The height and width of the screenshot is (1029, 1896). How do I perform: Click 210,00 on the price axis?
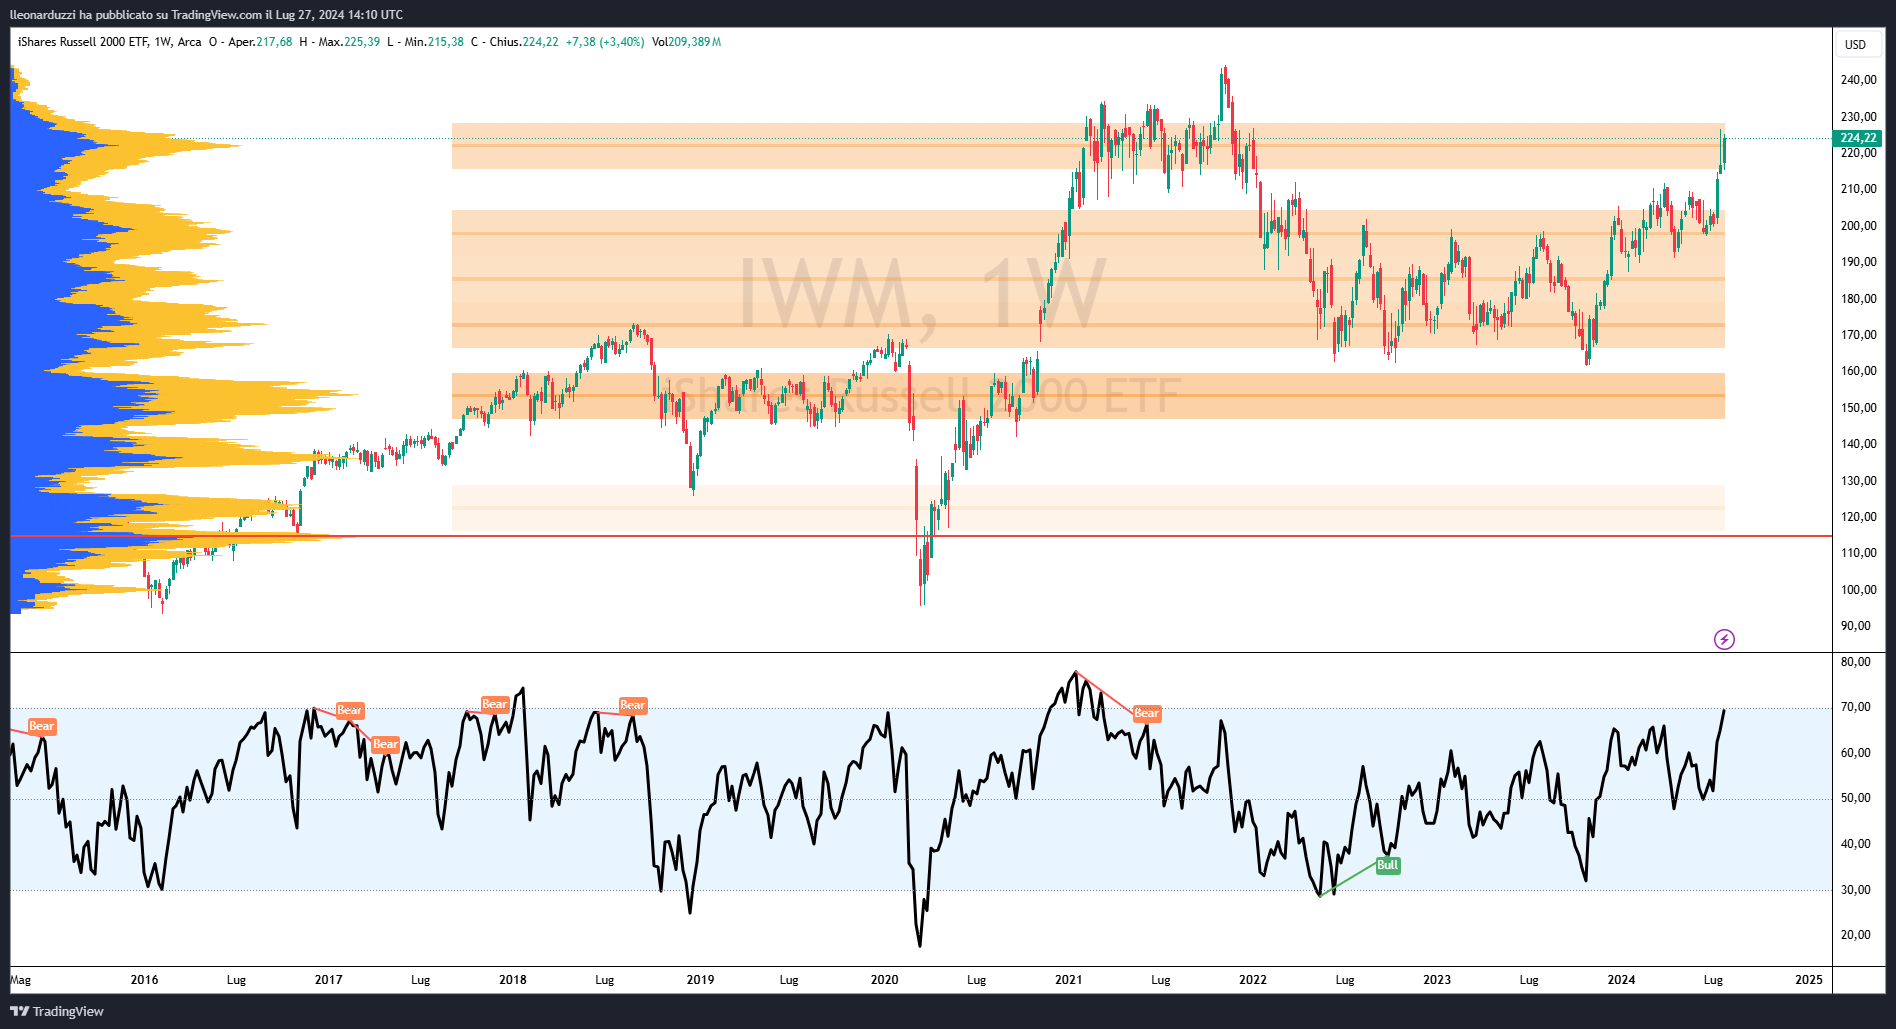point(1859,189)
